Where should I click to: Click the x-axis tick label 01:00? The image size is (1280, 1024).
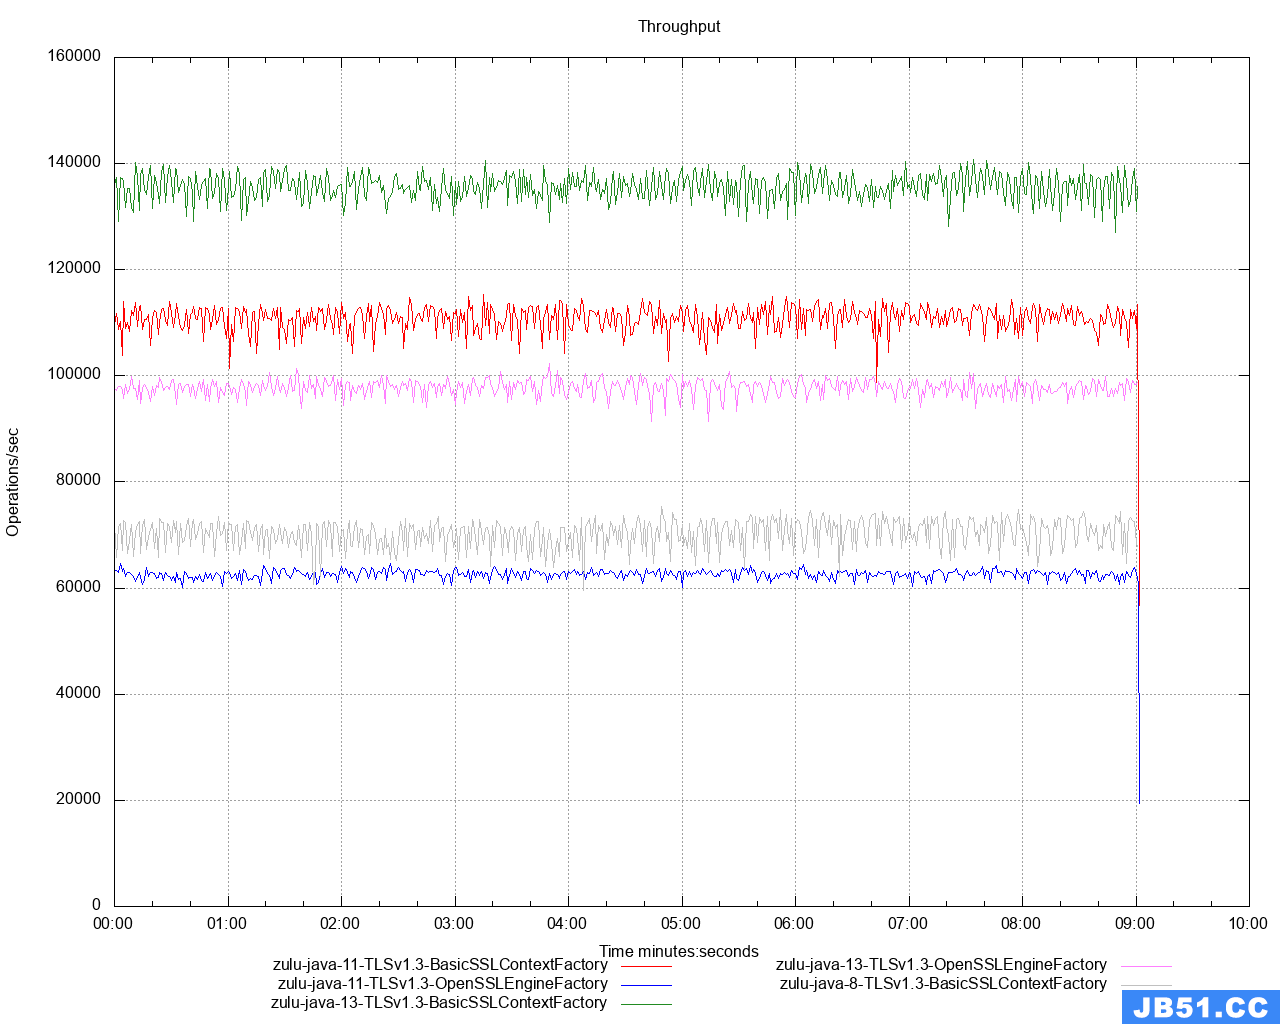coord(227,924)
